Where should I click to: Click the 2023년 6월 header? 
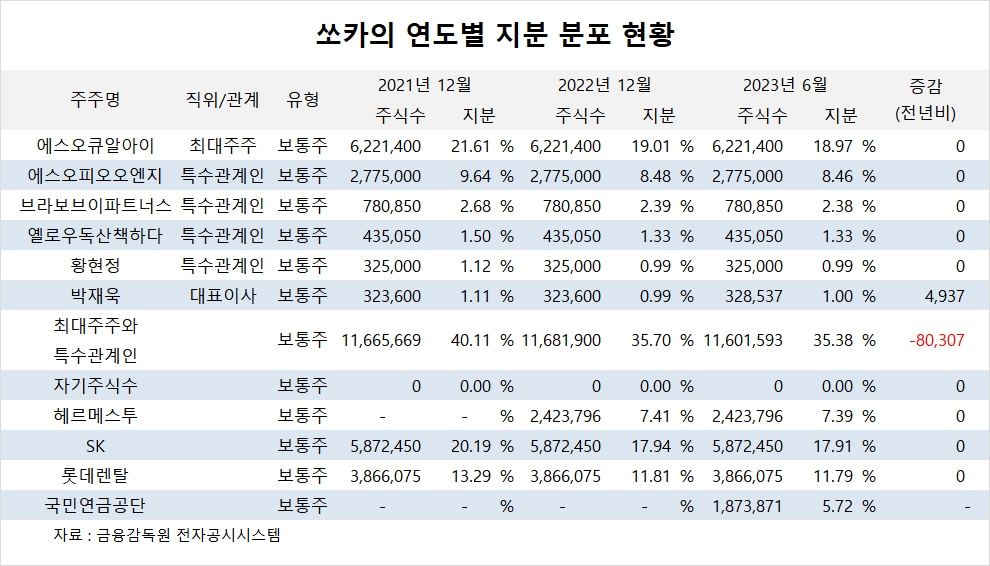click(785, 85)
